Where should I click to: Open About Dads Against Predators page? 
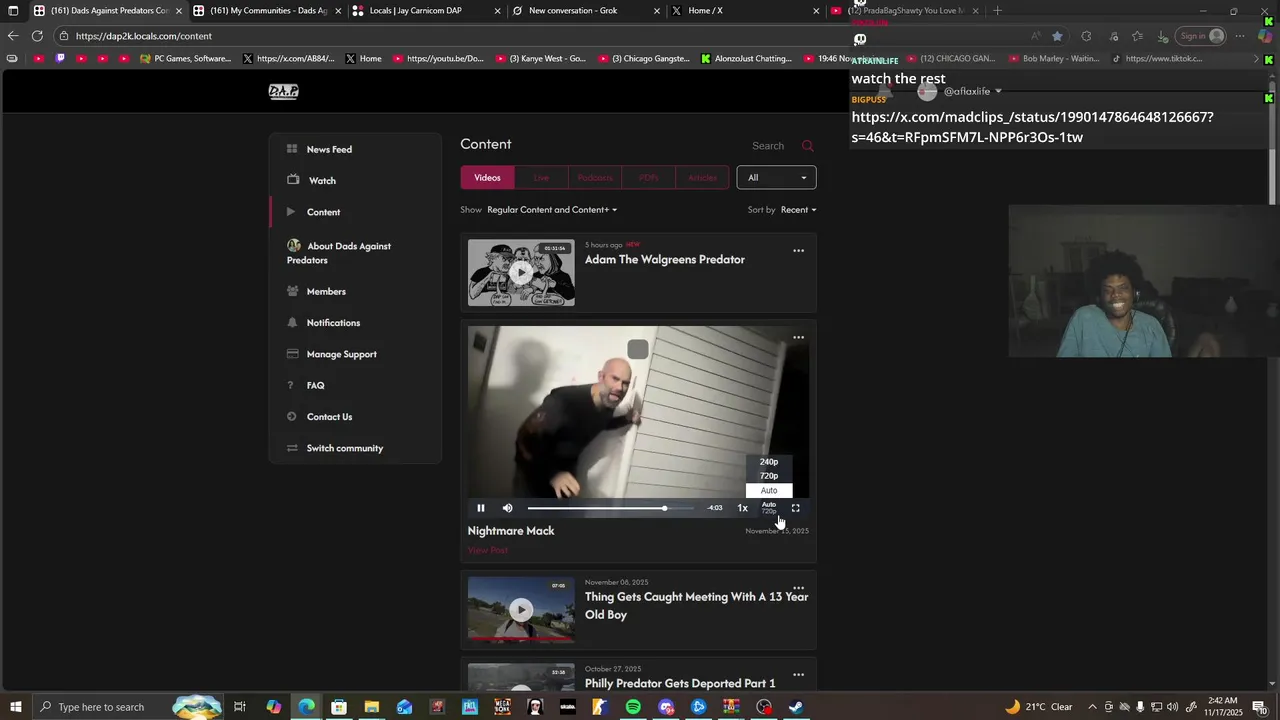(339, 253)
